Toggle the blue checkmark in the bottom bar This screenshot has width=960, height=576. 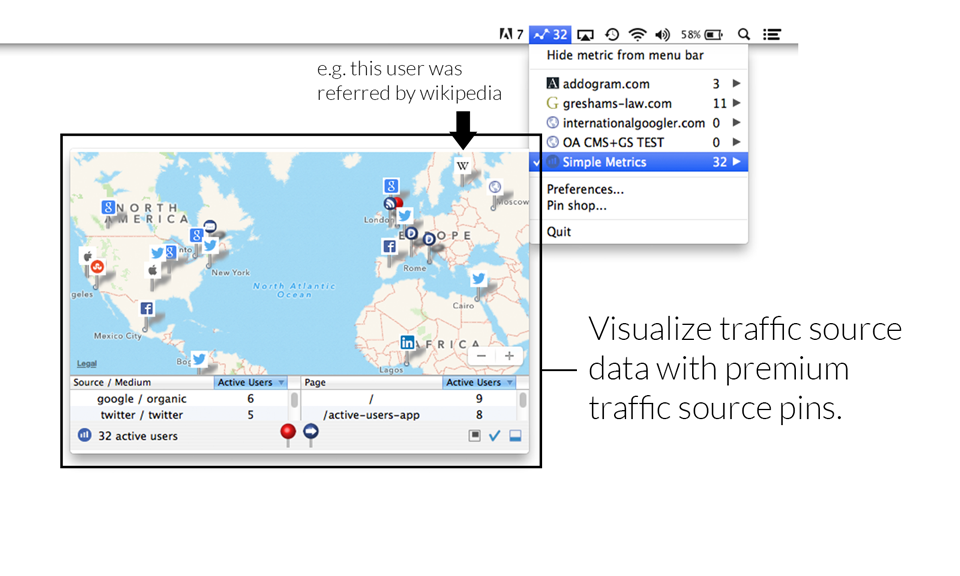click(x=495, y=435)
